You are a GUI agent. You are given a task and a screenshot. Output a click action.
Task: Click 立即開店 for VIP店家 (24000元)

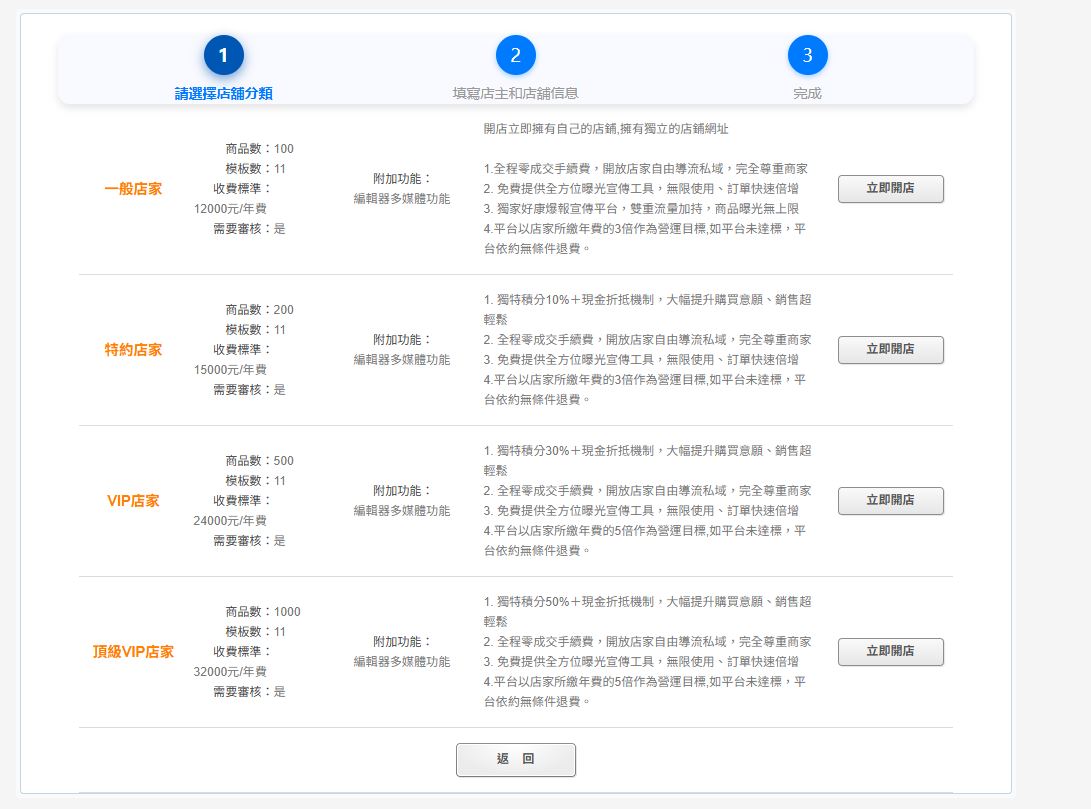pos(891,500)
